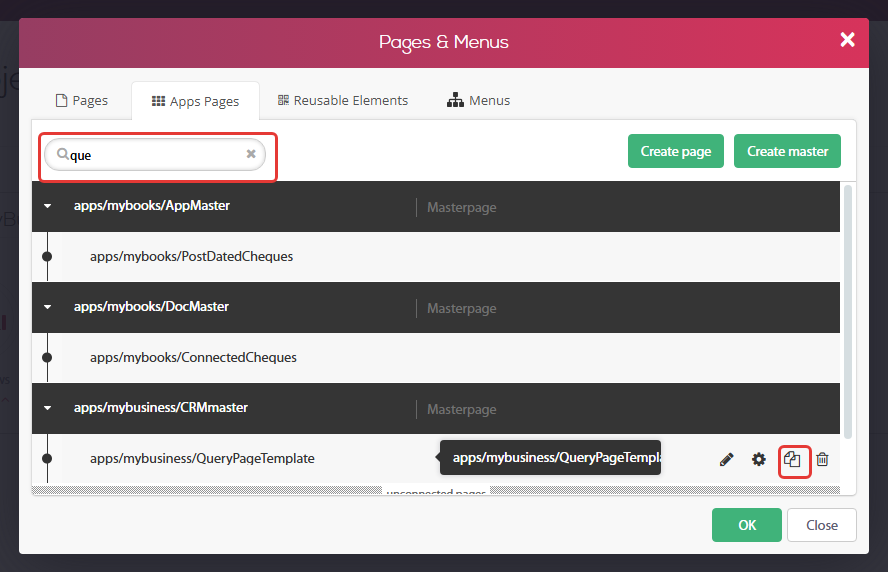The width and height of the screenshot is (888, 572).
Task: Click the apps/mybooks/DocMaster masterpage name
Action: tap(151, 306)
